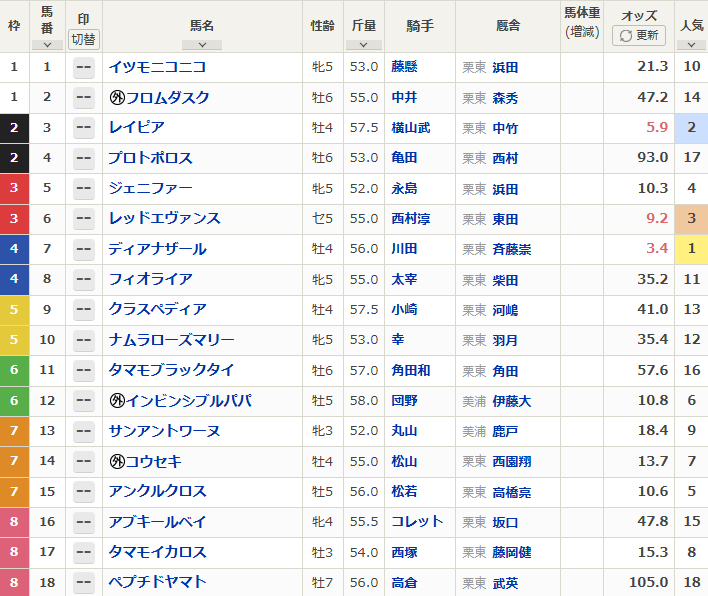Viewport: 708px width, 596px height.
Task: Open horse page for ディアナザール
Action: (x=158, y=249)
